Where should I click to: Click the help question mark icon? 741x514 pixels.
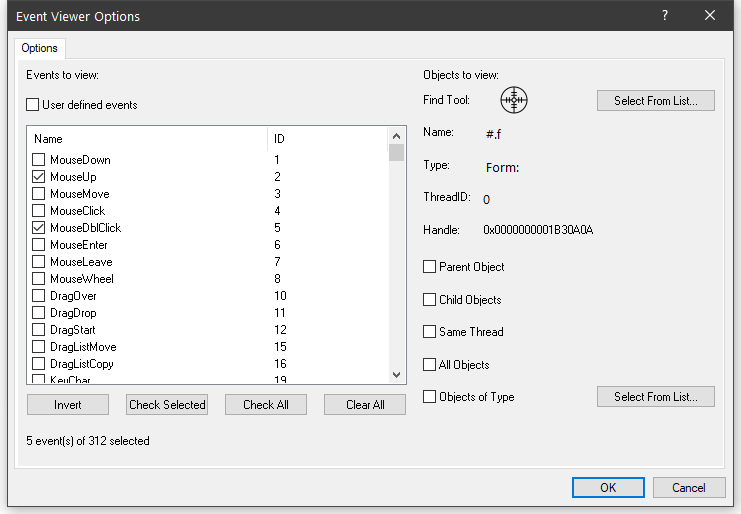pos(665,16)
